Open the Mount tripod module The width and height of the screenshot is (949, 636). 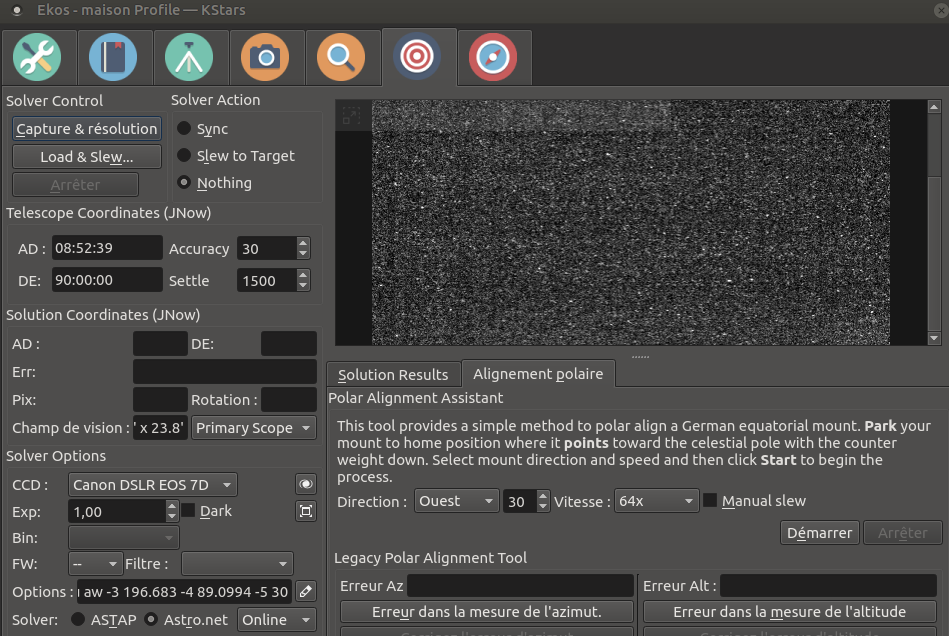point(189,57)
